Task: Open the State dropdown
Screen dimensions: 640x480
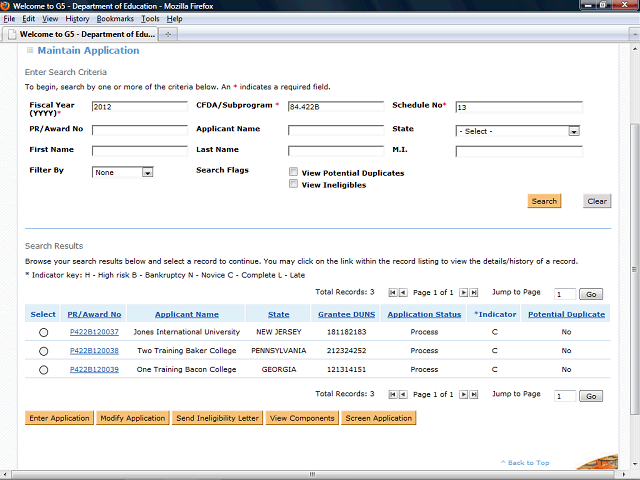Action: coord(574,130)
